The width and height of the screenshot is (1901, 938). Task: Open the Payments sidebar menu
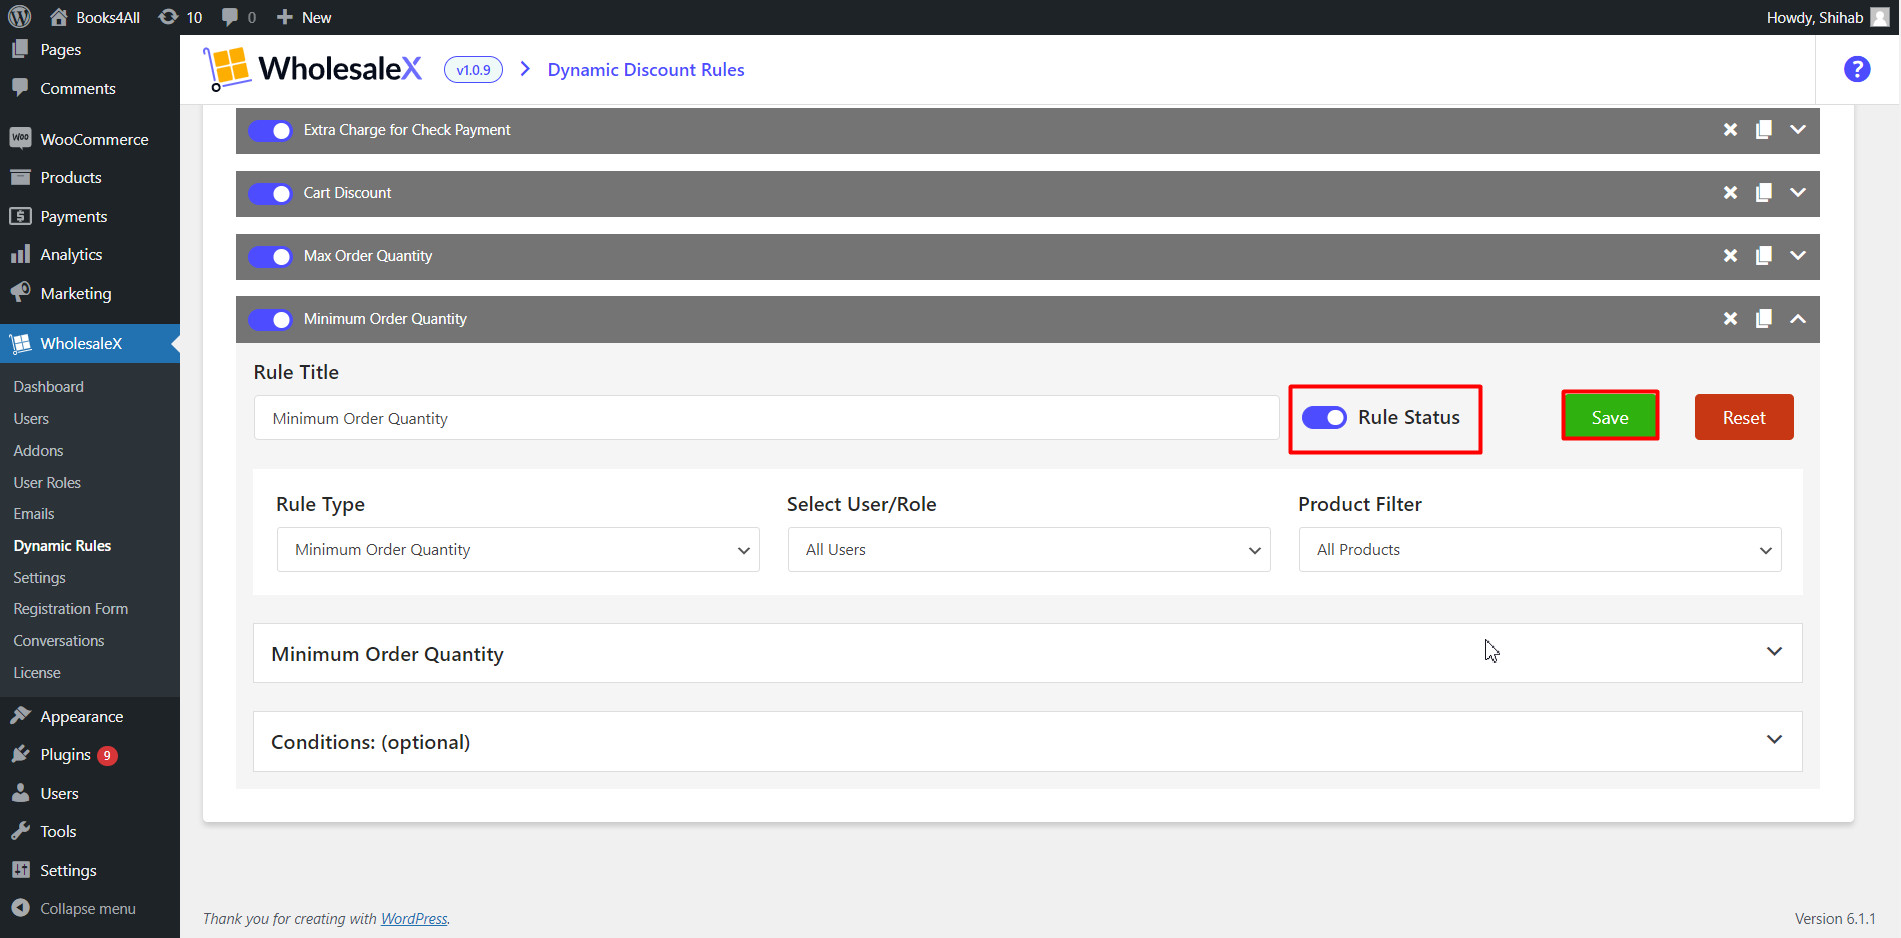pyautogui.click(x=90, y=216)
